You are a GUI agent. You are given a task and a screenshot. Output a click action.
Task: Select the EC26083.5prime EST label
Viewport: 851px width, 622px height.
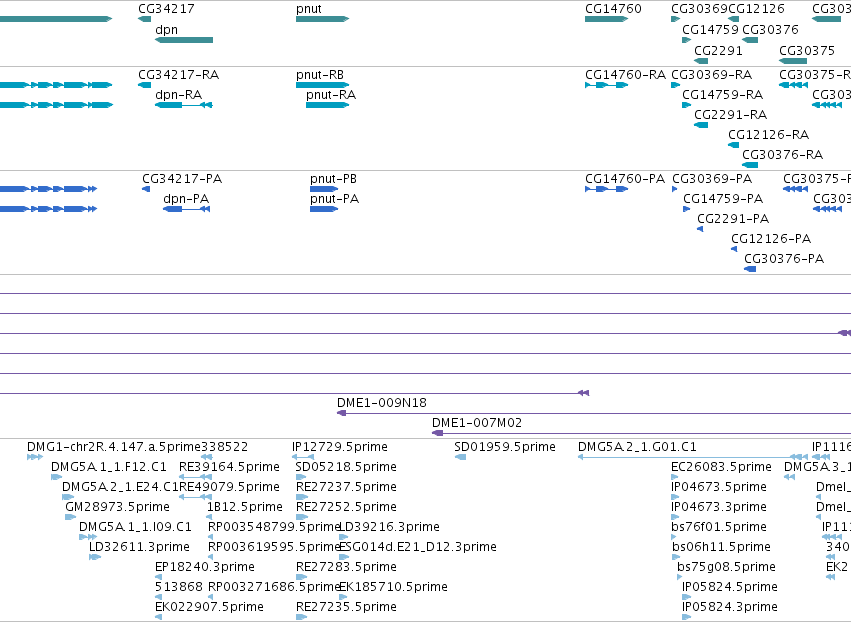(x=721, y=467)
